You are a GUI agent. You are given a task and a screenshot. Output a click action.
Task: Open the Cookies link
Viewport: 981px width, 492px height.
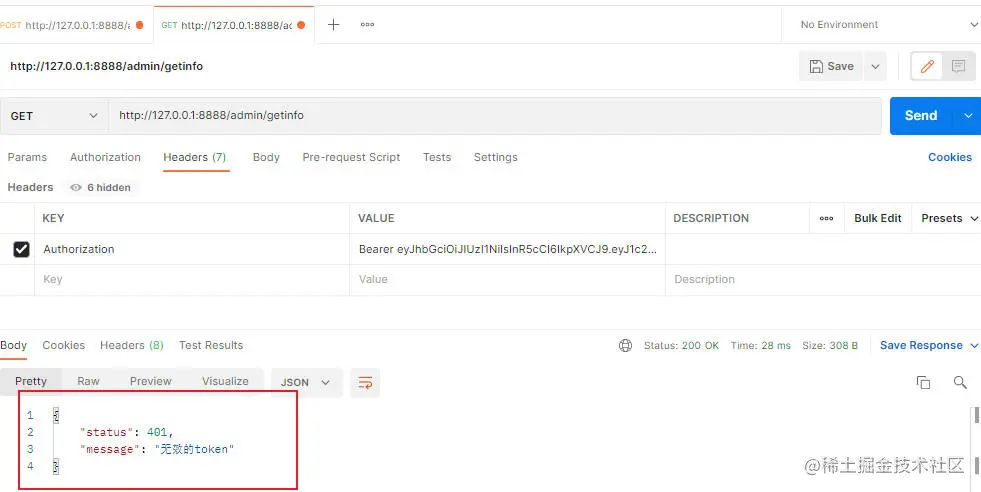[x=950, y=158]
